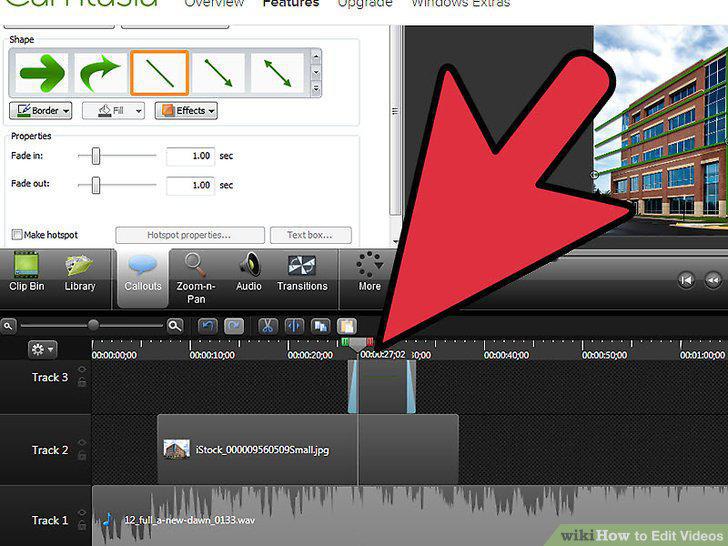Select the curved green arrow shape
Image resolution: width=728 pixels, height=546 pixels.
pyautogui.click(x=100, y=73)
